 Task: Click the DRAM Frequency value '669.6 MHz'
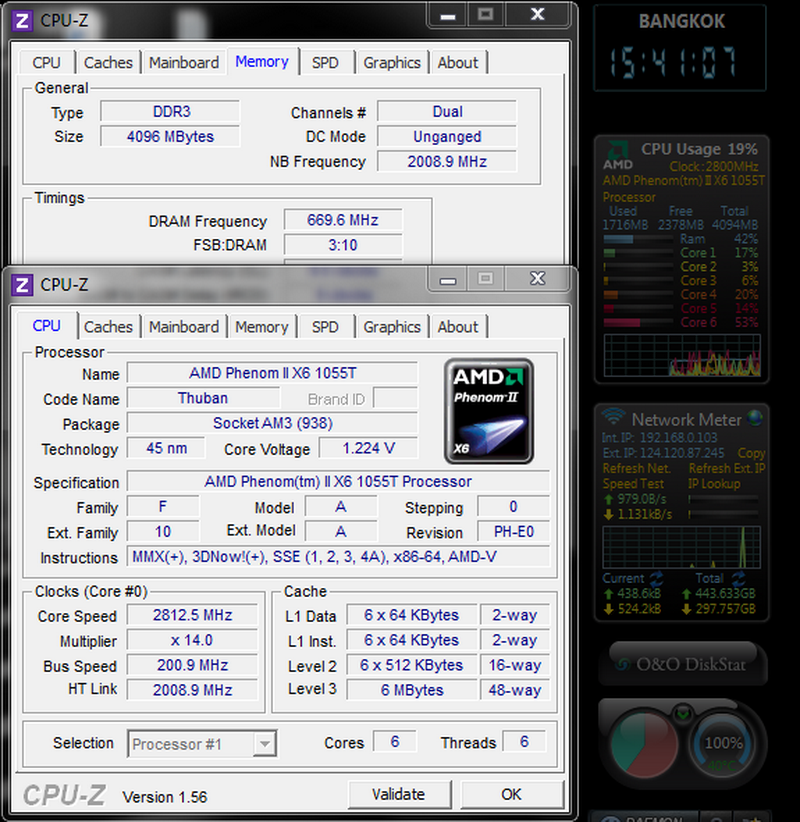click(x=343, y=220)
